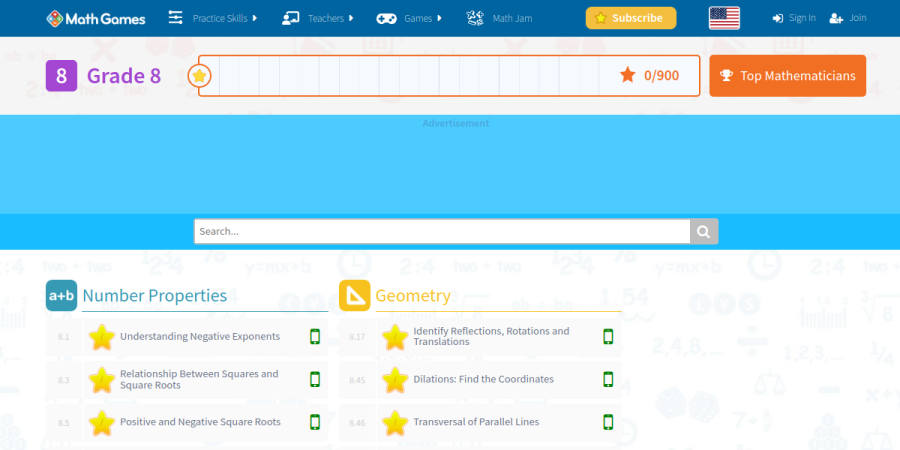Viewport: 900px width, 450px height.
Task: Click star beside Dilations: Find the Coordinates
Action: pos(395,380)
